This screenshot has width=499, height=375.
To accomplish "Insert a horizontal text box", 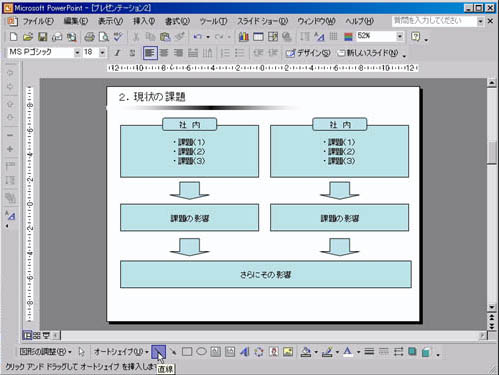I will coord(216,352).
